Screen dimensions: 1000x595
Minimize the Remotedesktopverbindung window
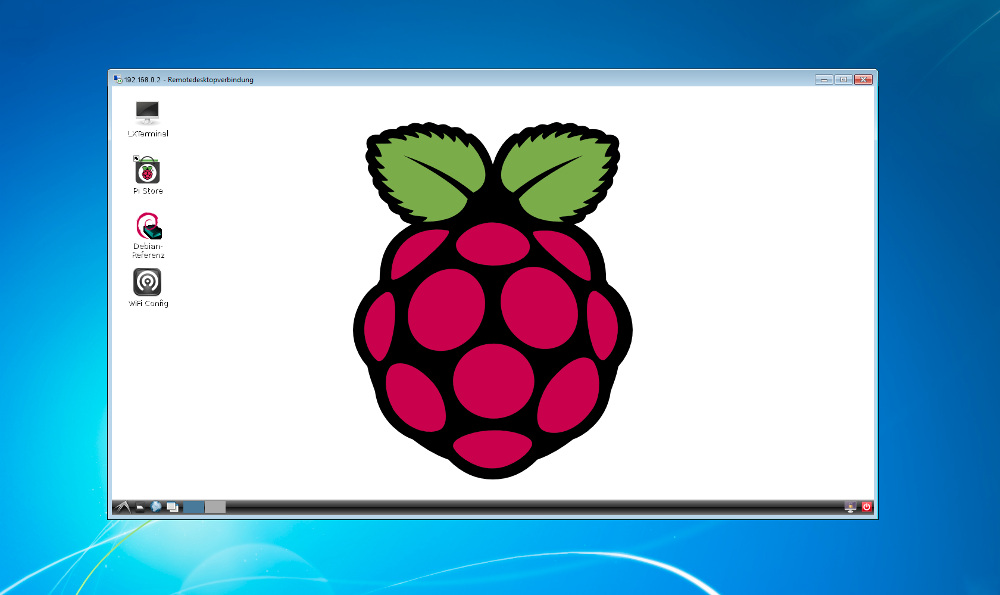(824, 80)
